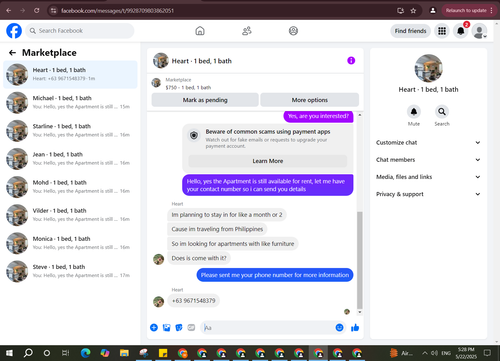Click 'Yes, are you interested?' message bubble

click(318, 116)
